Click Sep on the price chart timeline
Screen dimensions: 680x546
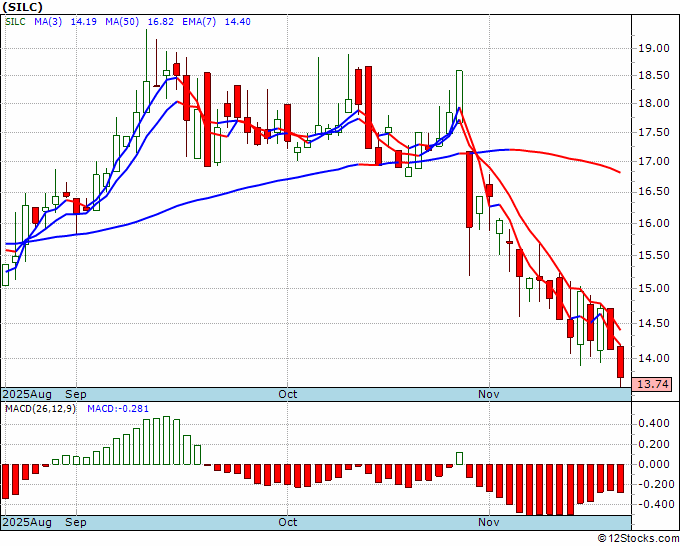click(76, 394)
